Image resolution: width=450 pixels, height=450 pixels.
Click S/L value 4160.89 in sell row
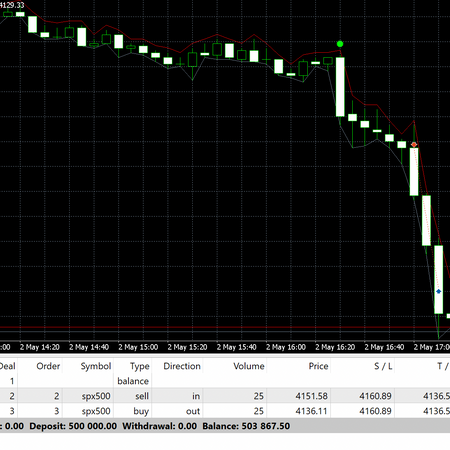click(375, 396)
